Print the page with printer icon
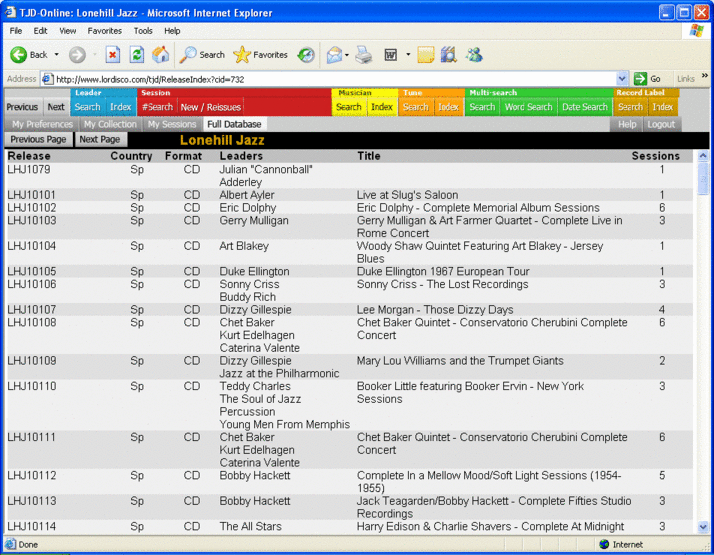The width and height of the screenshot is (714, 555). (364, 55)
